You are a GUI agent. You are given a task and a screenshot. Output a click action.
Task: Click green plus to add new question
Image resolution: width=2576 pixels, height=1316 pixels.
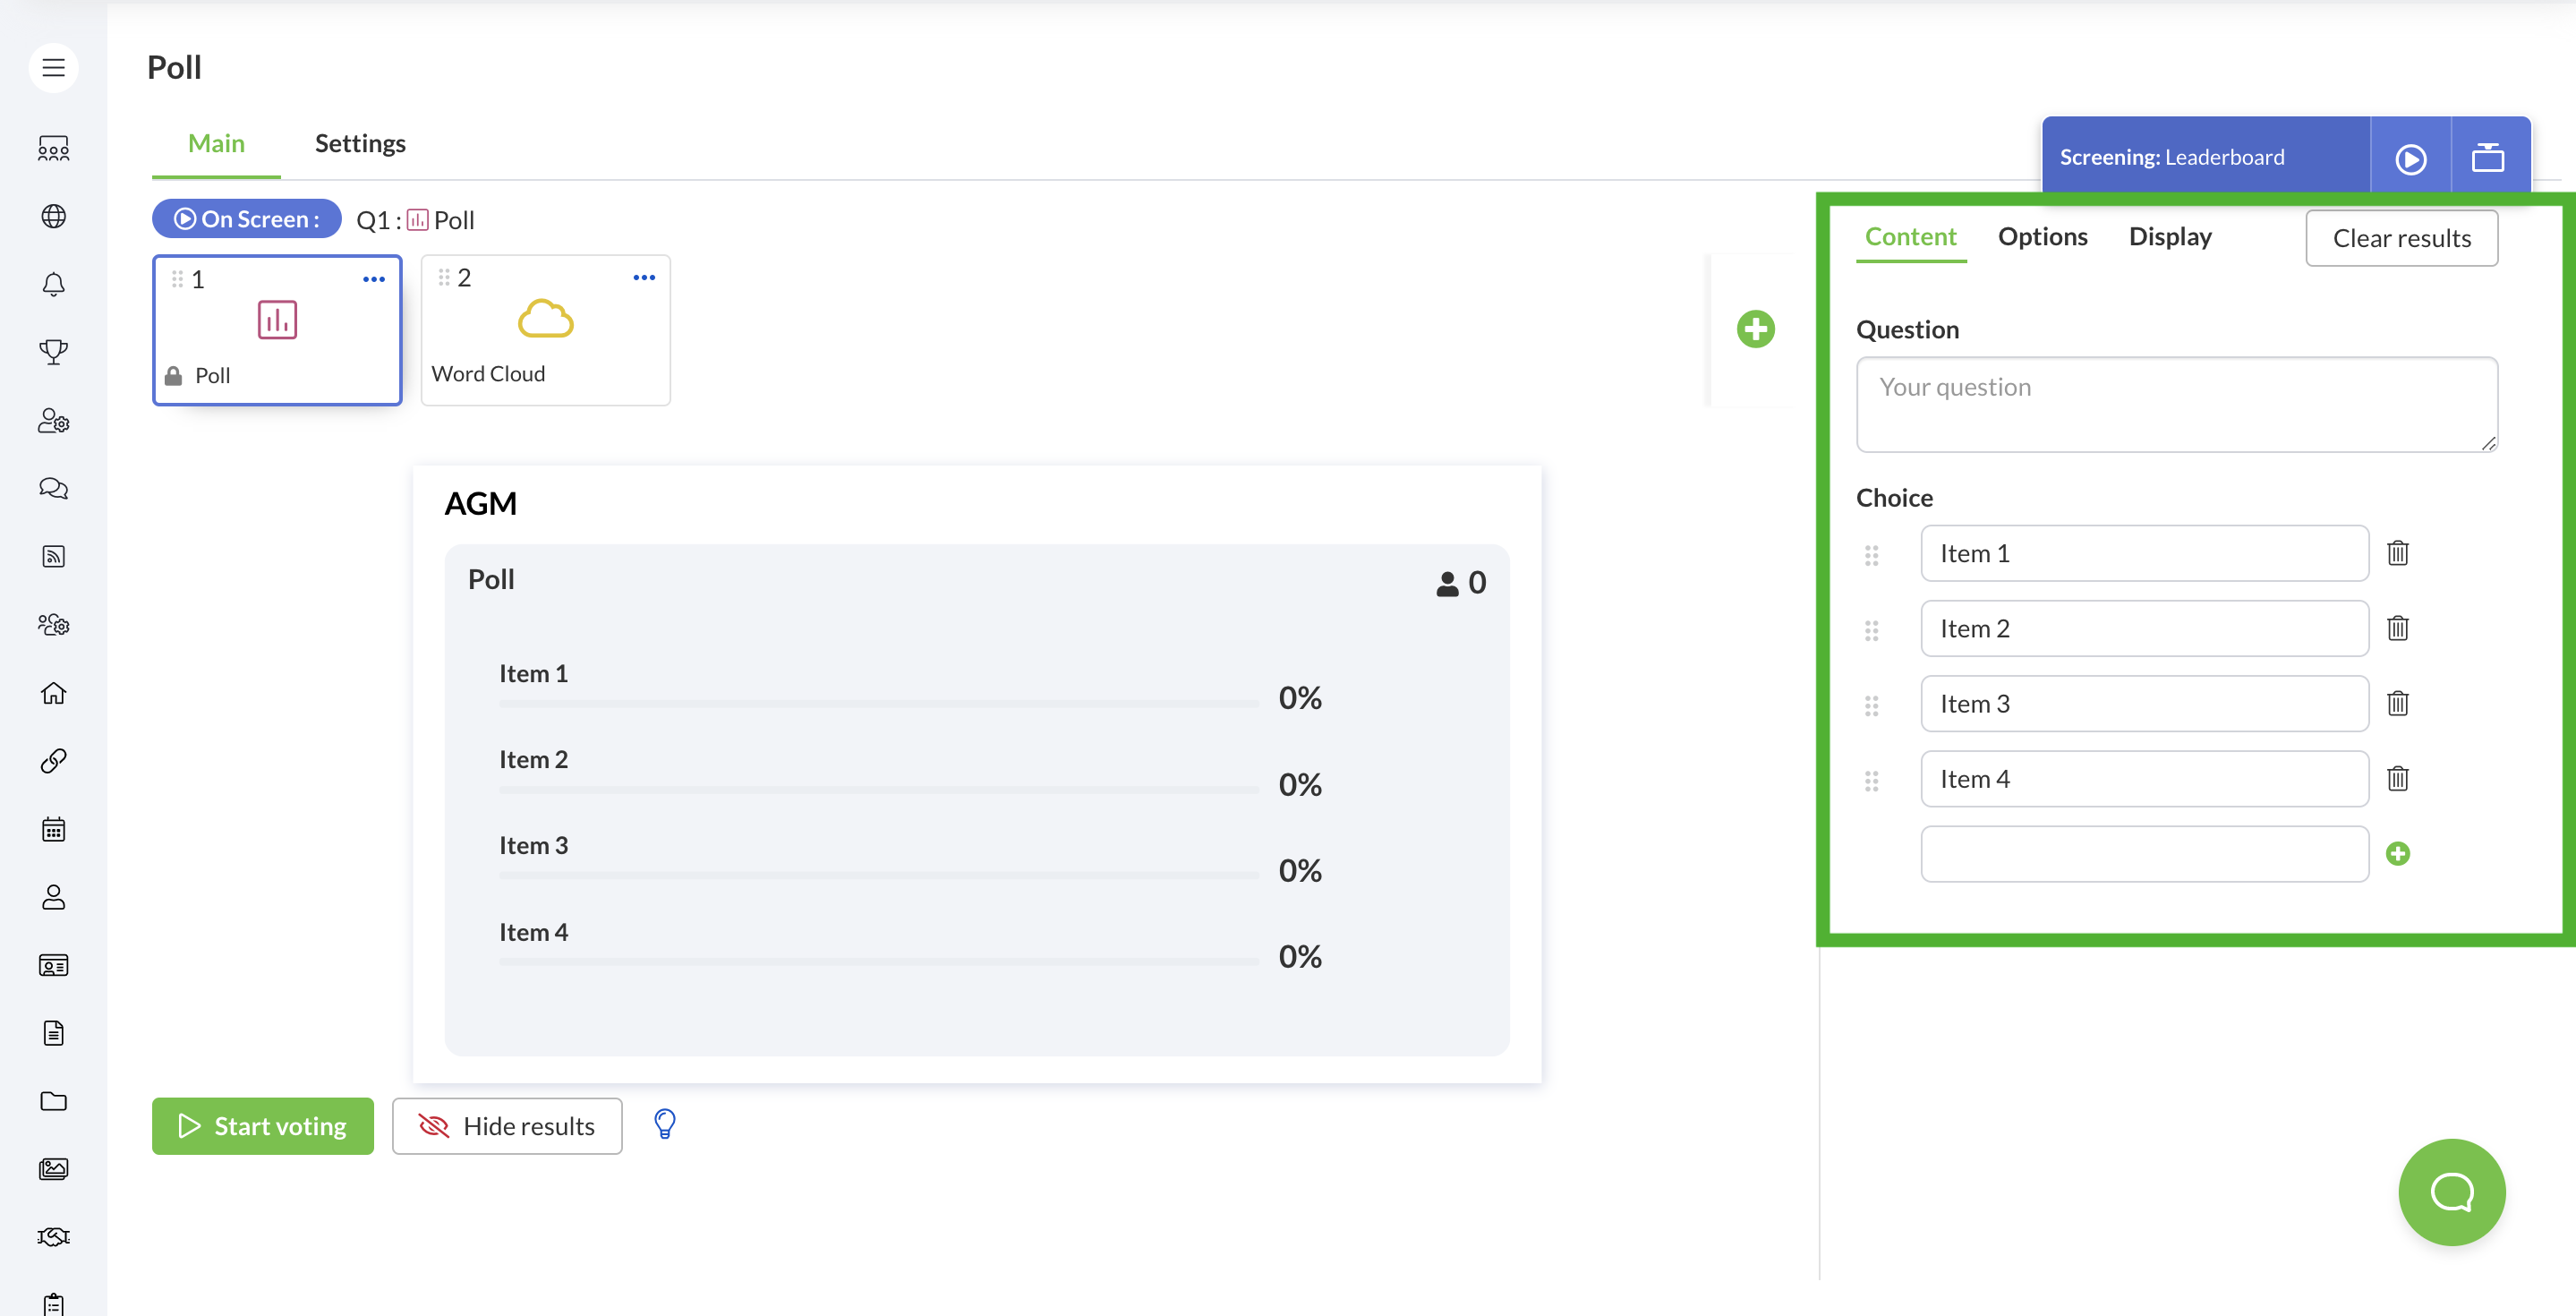point(1755,329)
